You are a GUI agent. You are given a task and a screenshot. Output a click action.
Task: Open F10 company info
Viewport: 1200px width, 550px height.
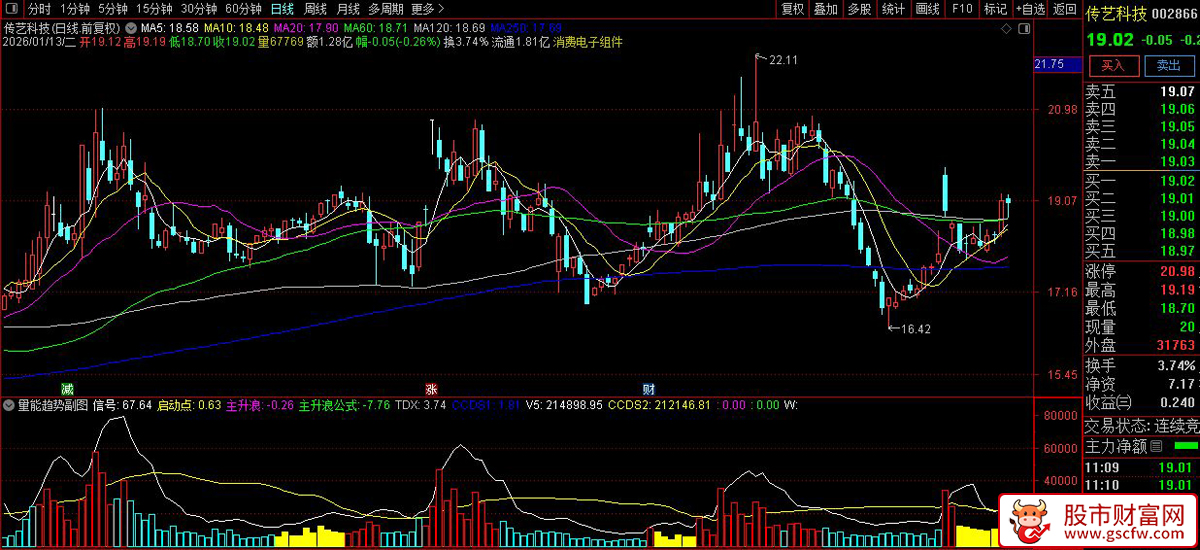(x=962, y=9)
